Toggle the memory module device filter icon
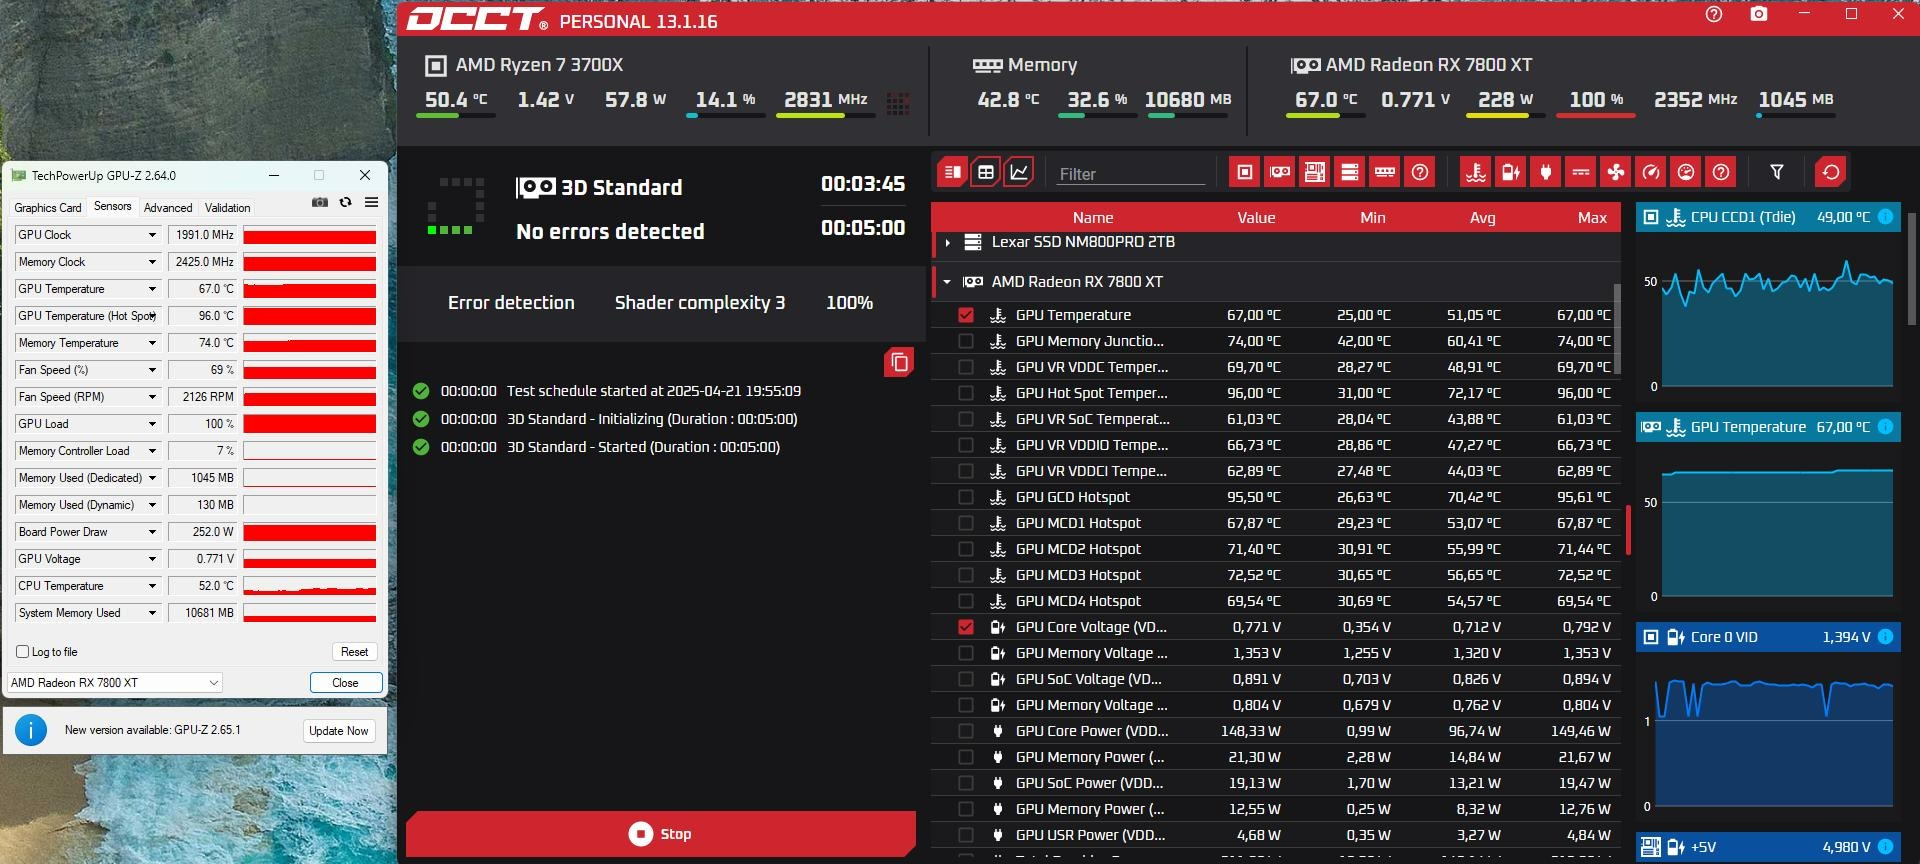The image size is (1920, 864). 1385,172
